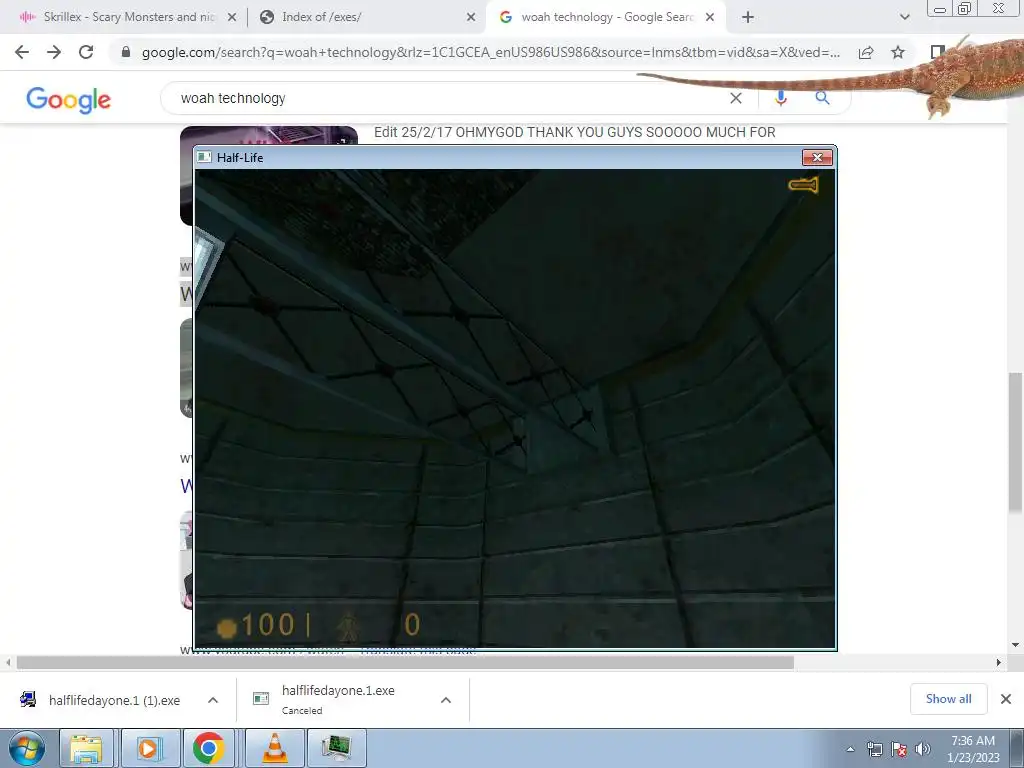Open Action Center flag icon
The image size is (1024, 768).
pyautogui.click(x=899, y=749)
